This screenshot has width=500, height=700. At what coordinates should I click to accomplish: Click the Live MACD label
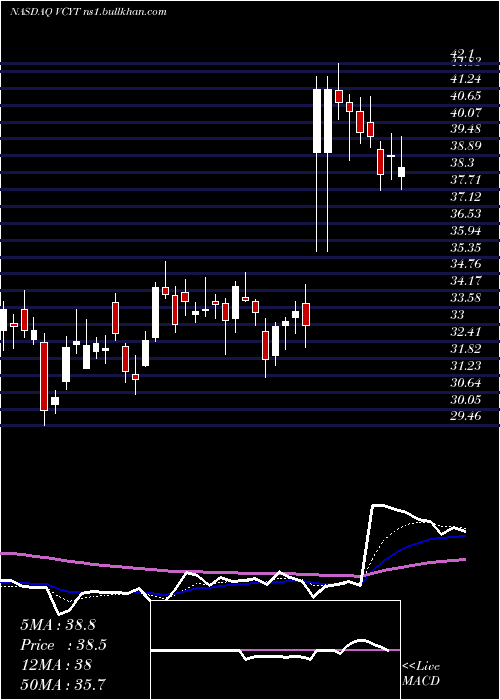[421, 674]
